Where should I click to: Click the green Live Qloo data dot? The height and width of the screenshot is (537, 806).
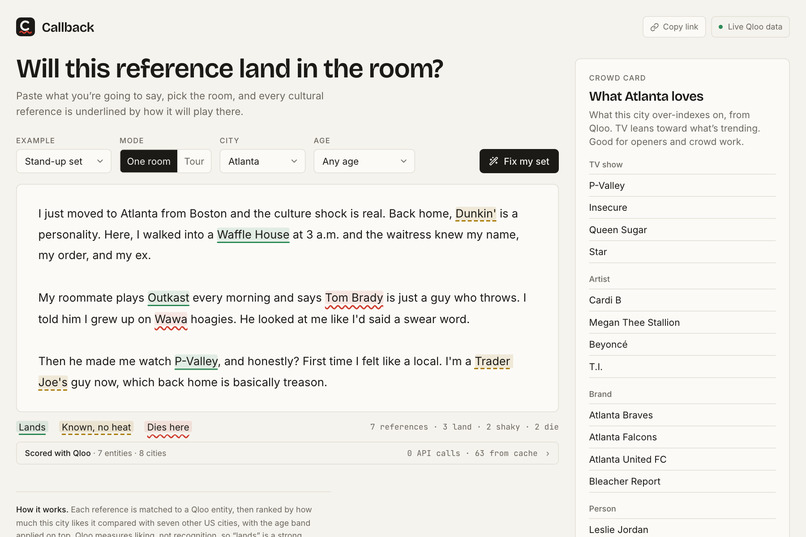click(x=721, y=27)
